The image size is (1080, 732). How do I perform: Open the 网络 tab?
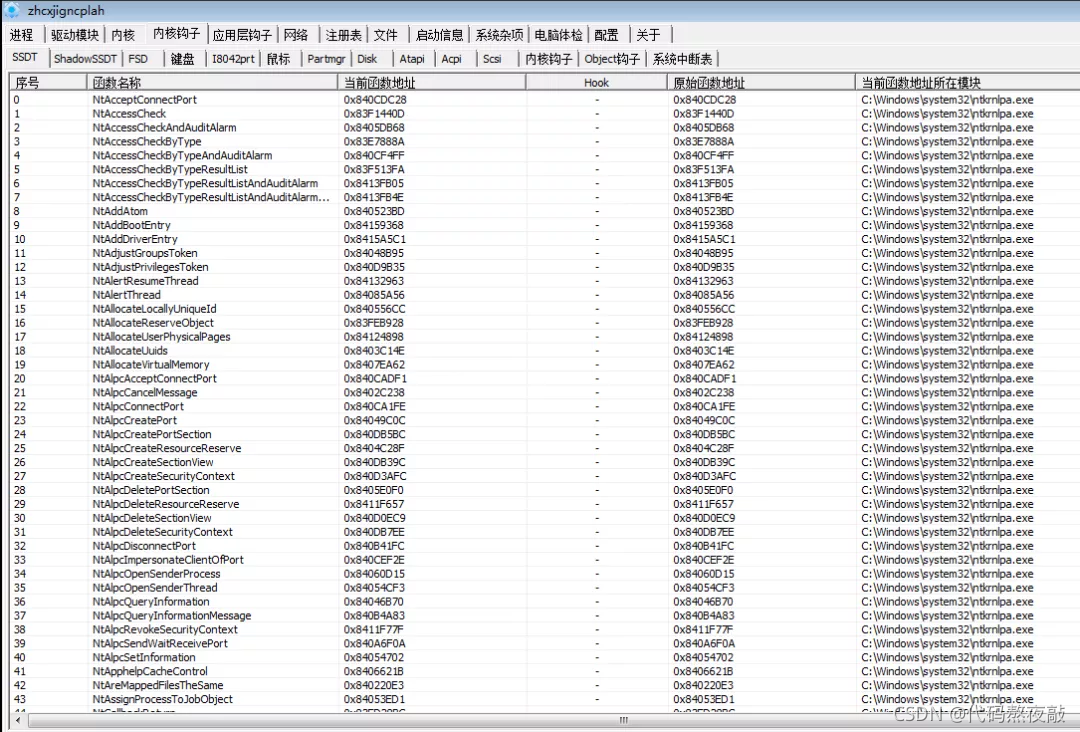[x=296, y=35]
